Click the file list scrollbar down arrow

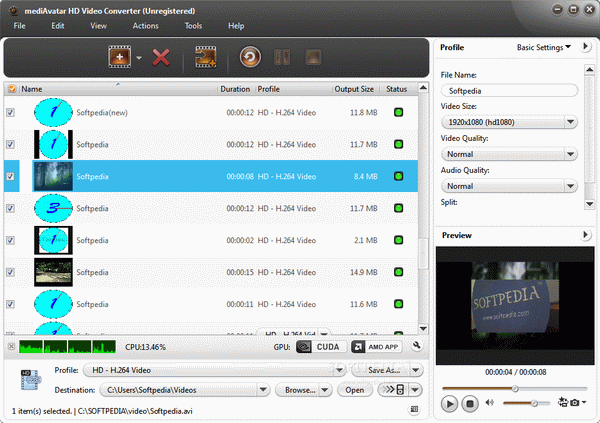[423, 328]
